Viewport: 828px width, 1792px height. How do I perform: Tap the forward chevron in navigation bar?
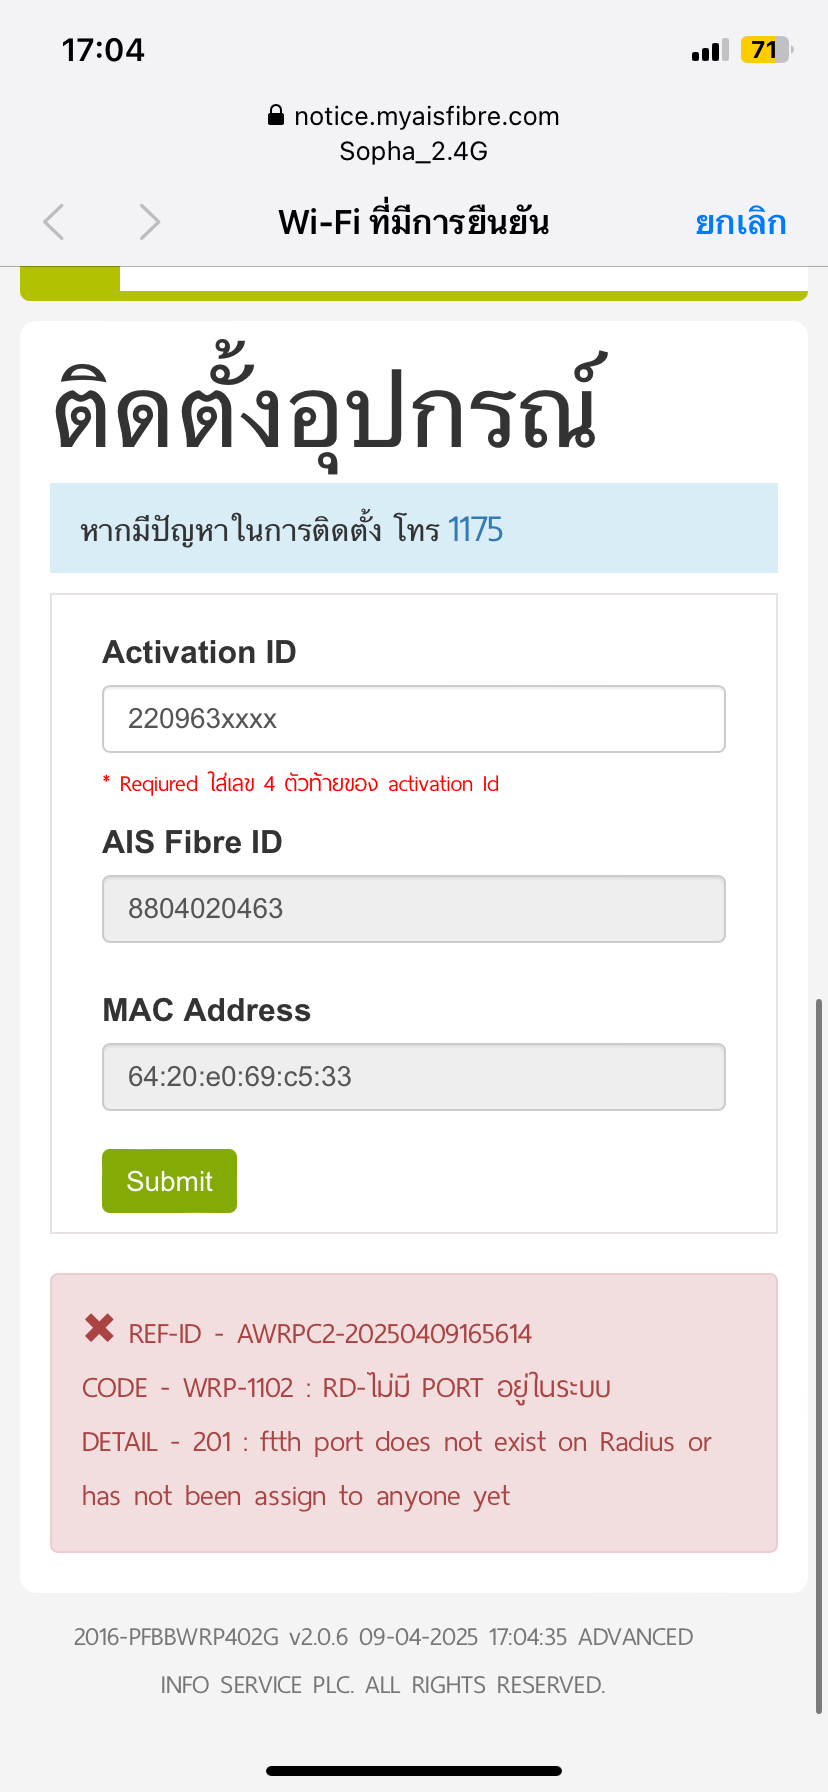point(150,222)
